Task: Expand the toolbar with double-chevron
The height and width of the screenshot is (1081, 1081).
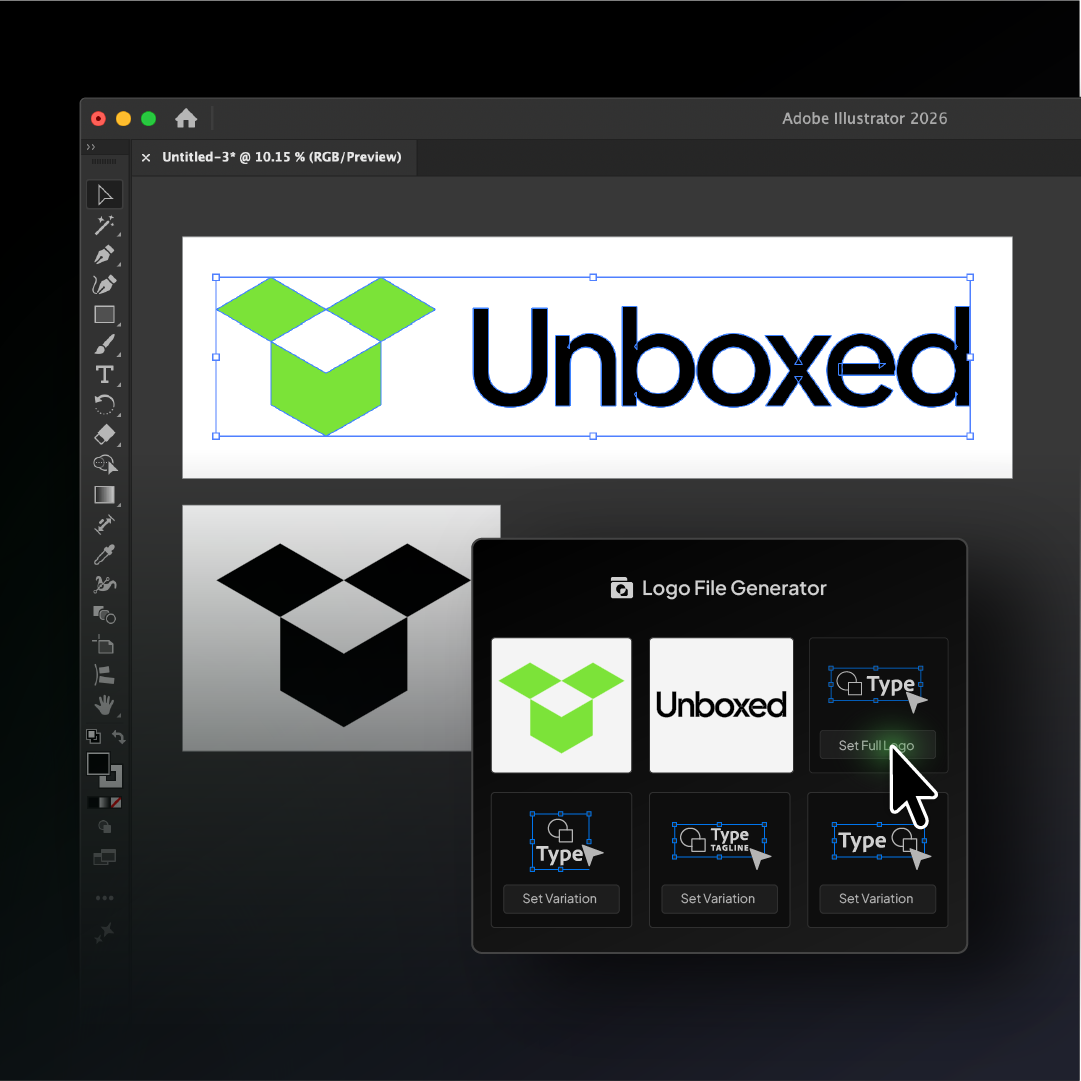Action: [x=90, y=147]
